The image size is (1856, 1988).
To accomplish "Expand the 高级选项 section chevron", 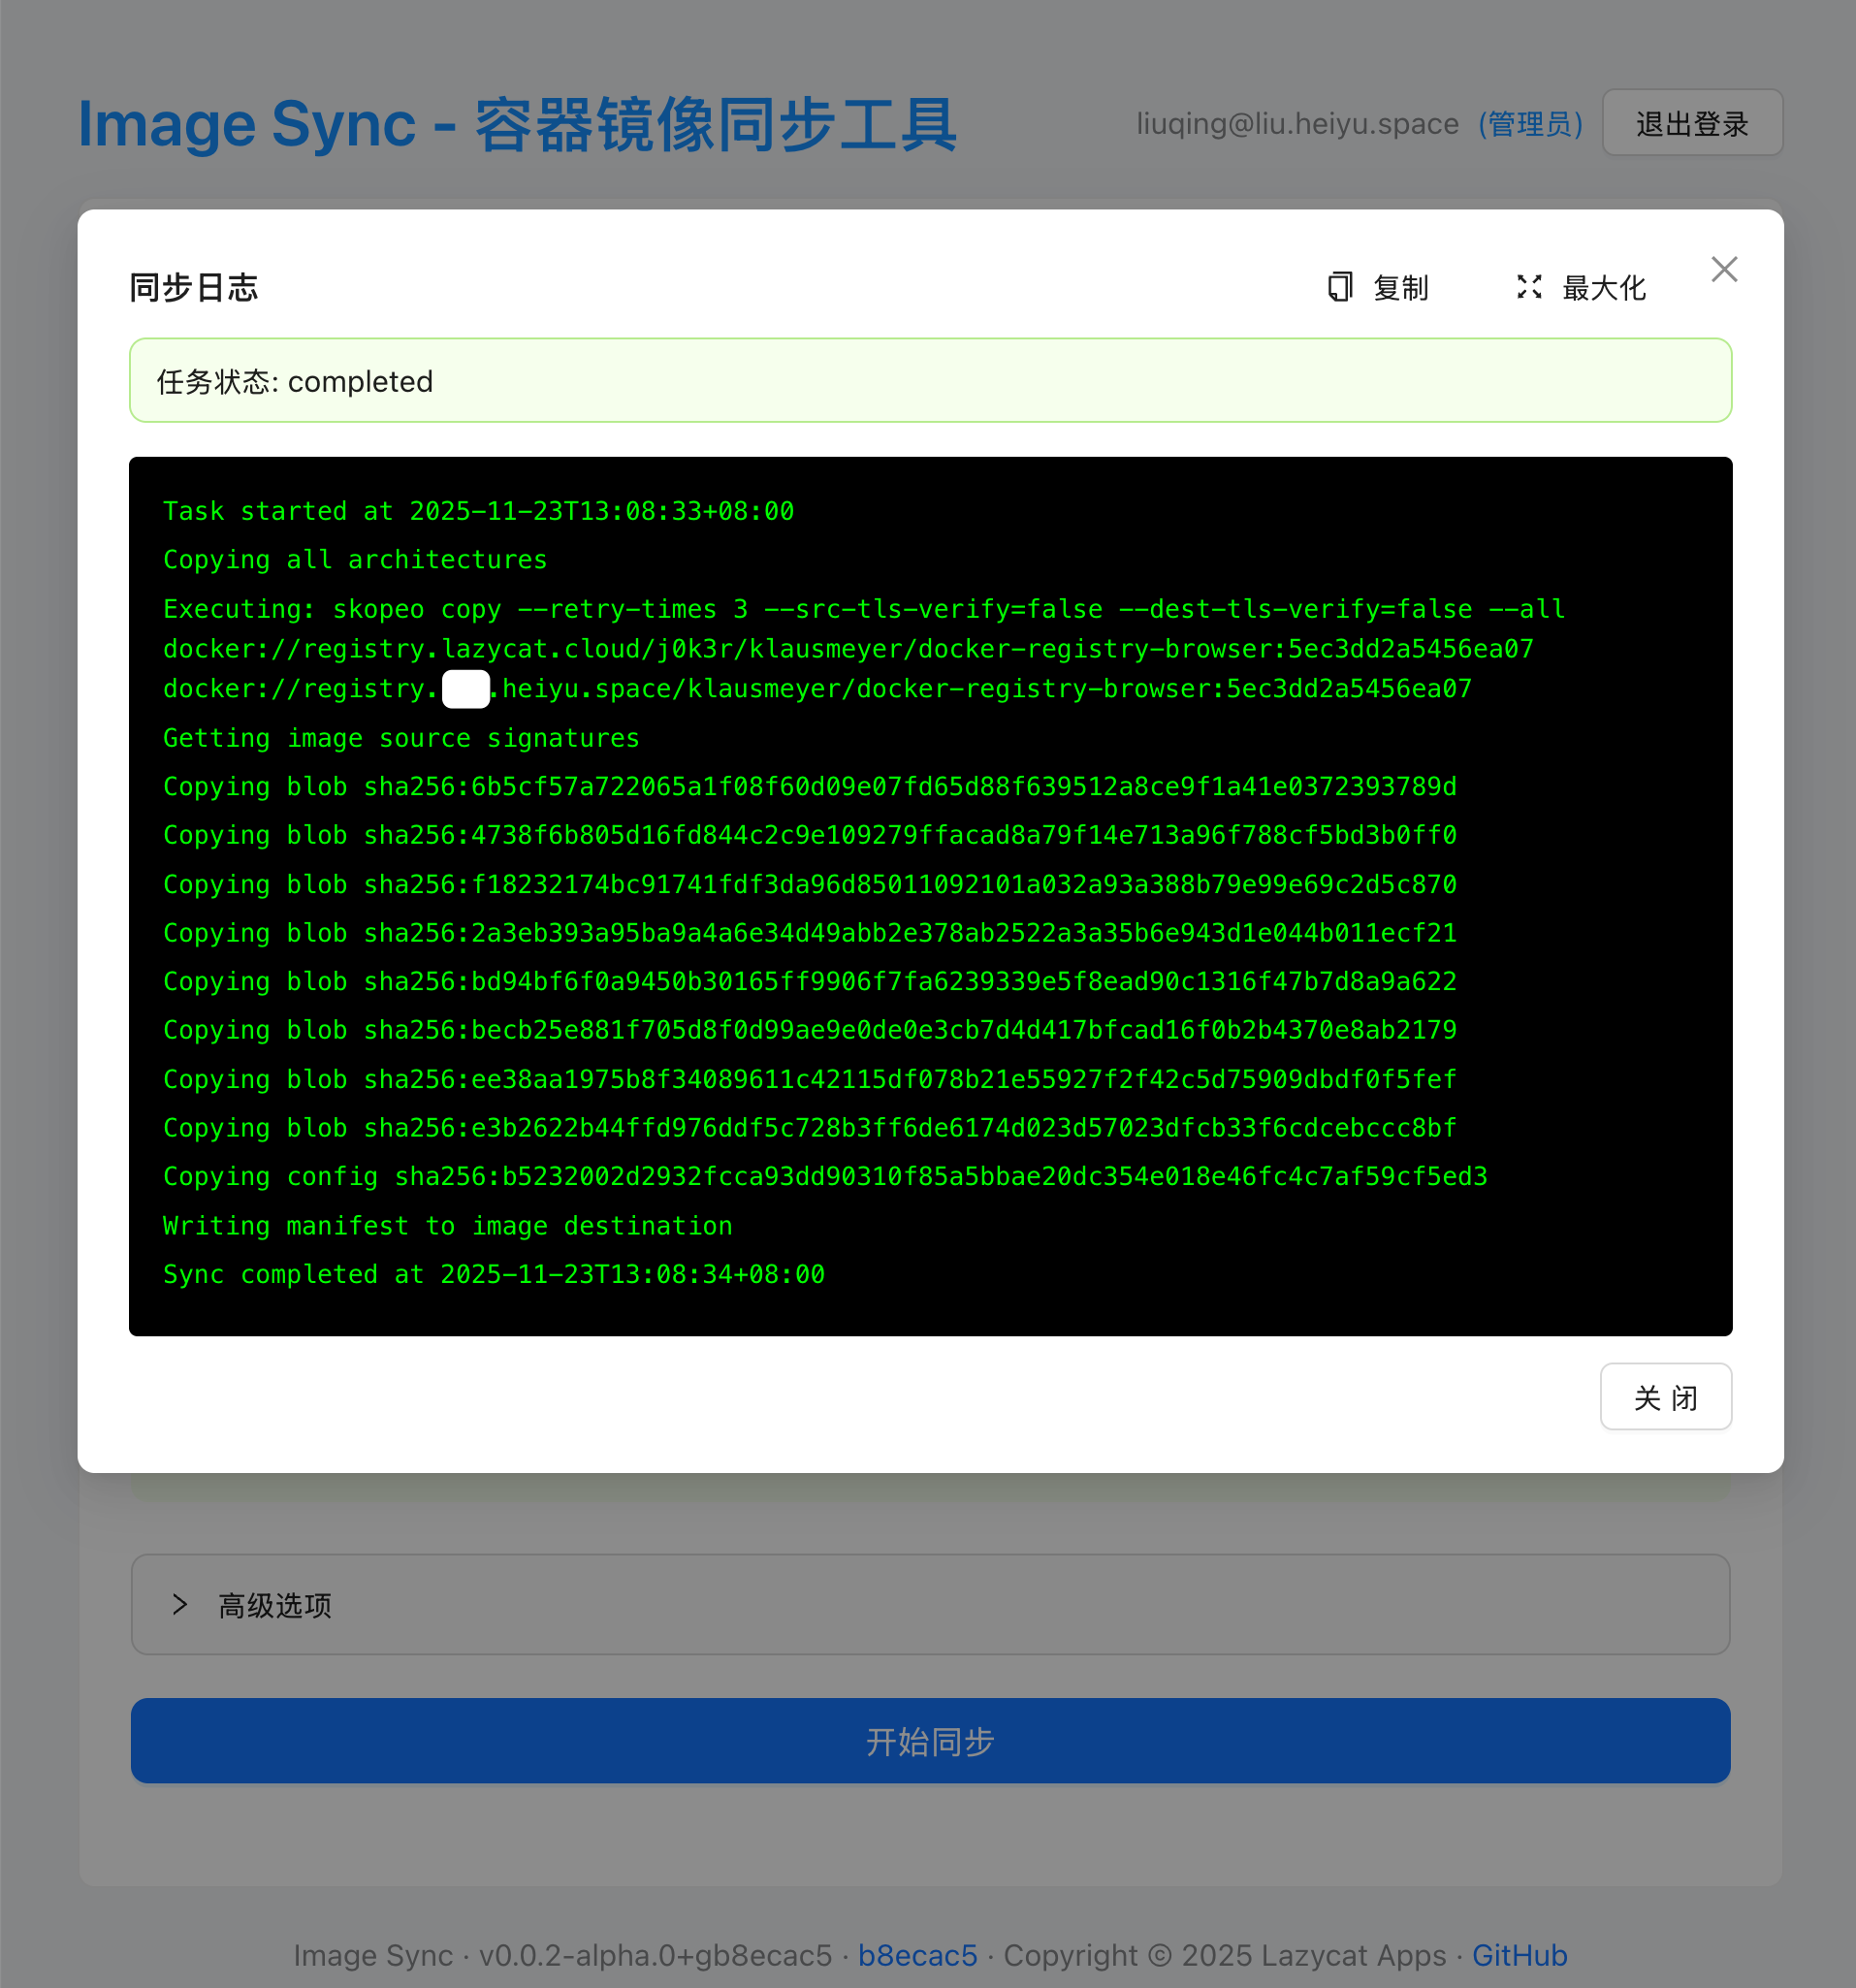I will (x=180, y=1604).
